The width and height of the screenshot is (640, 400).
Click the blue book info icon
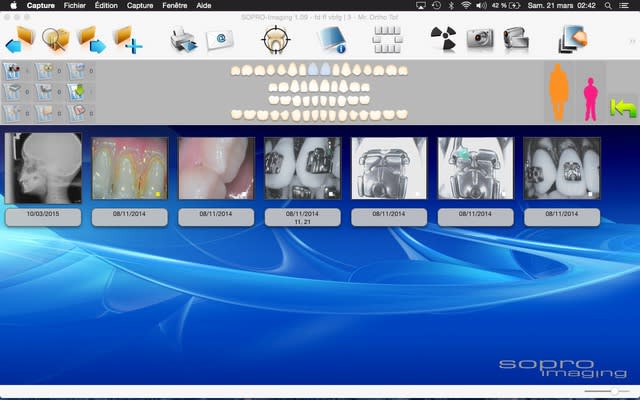331,39
